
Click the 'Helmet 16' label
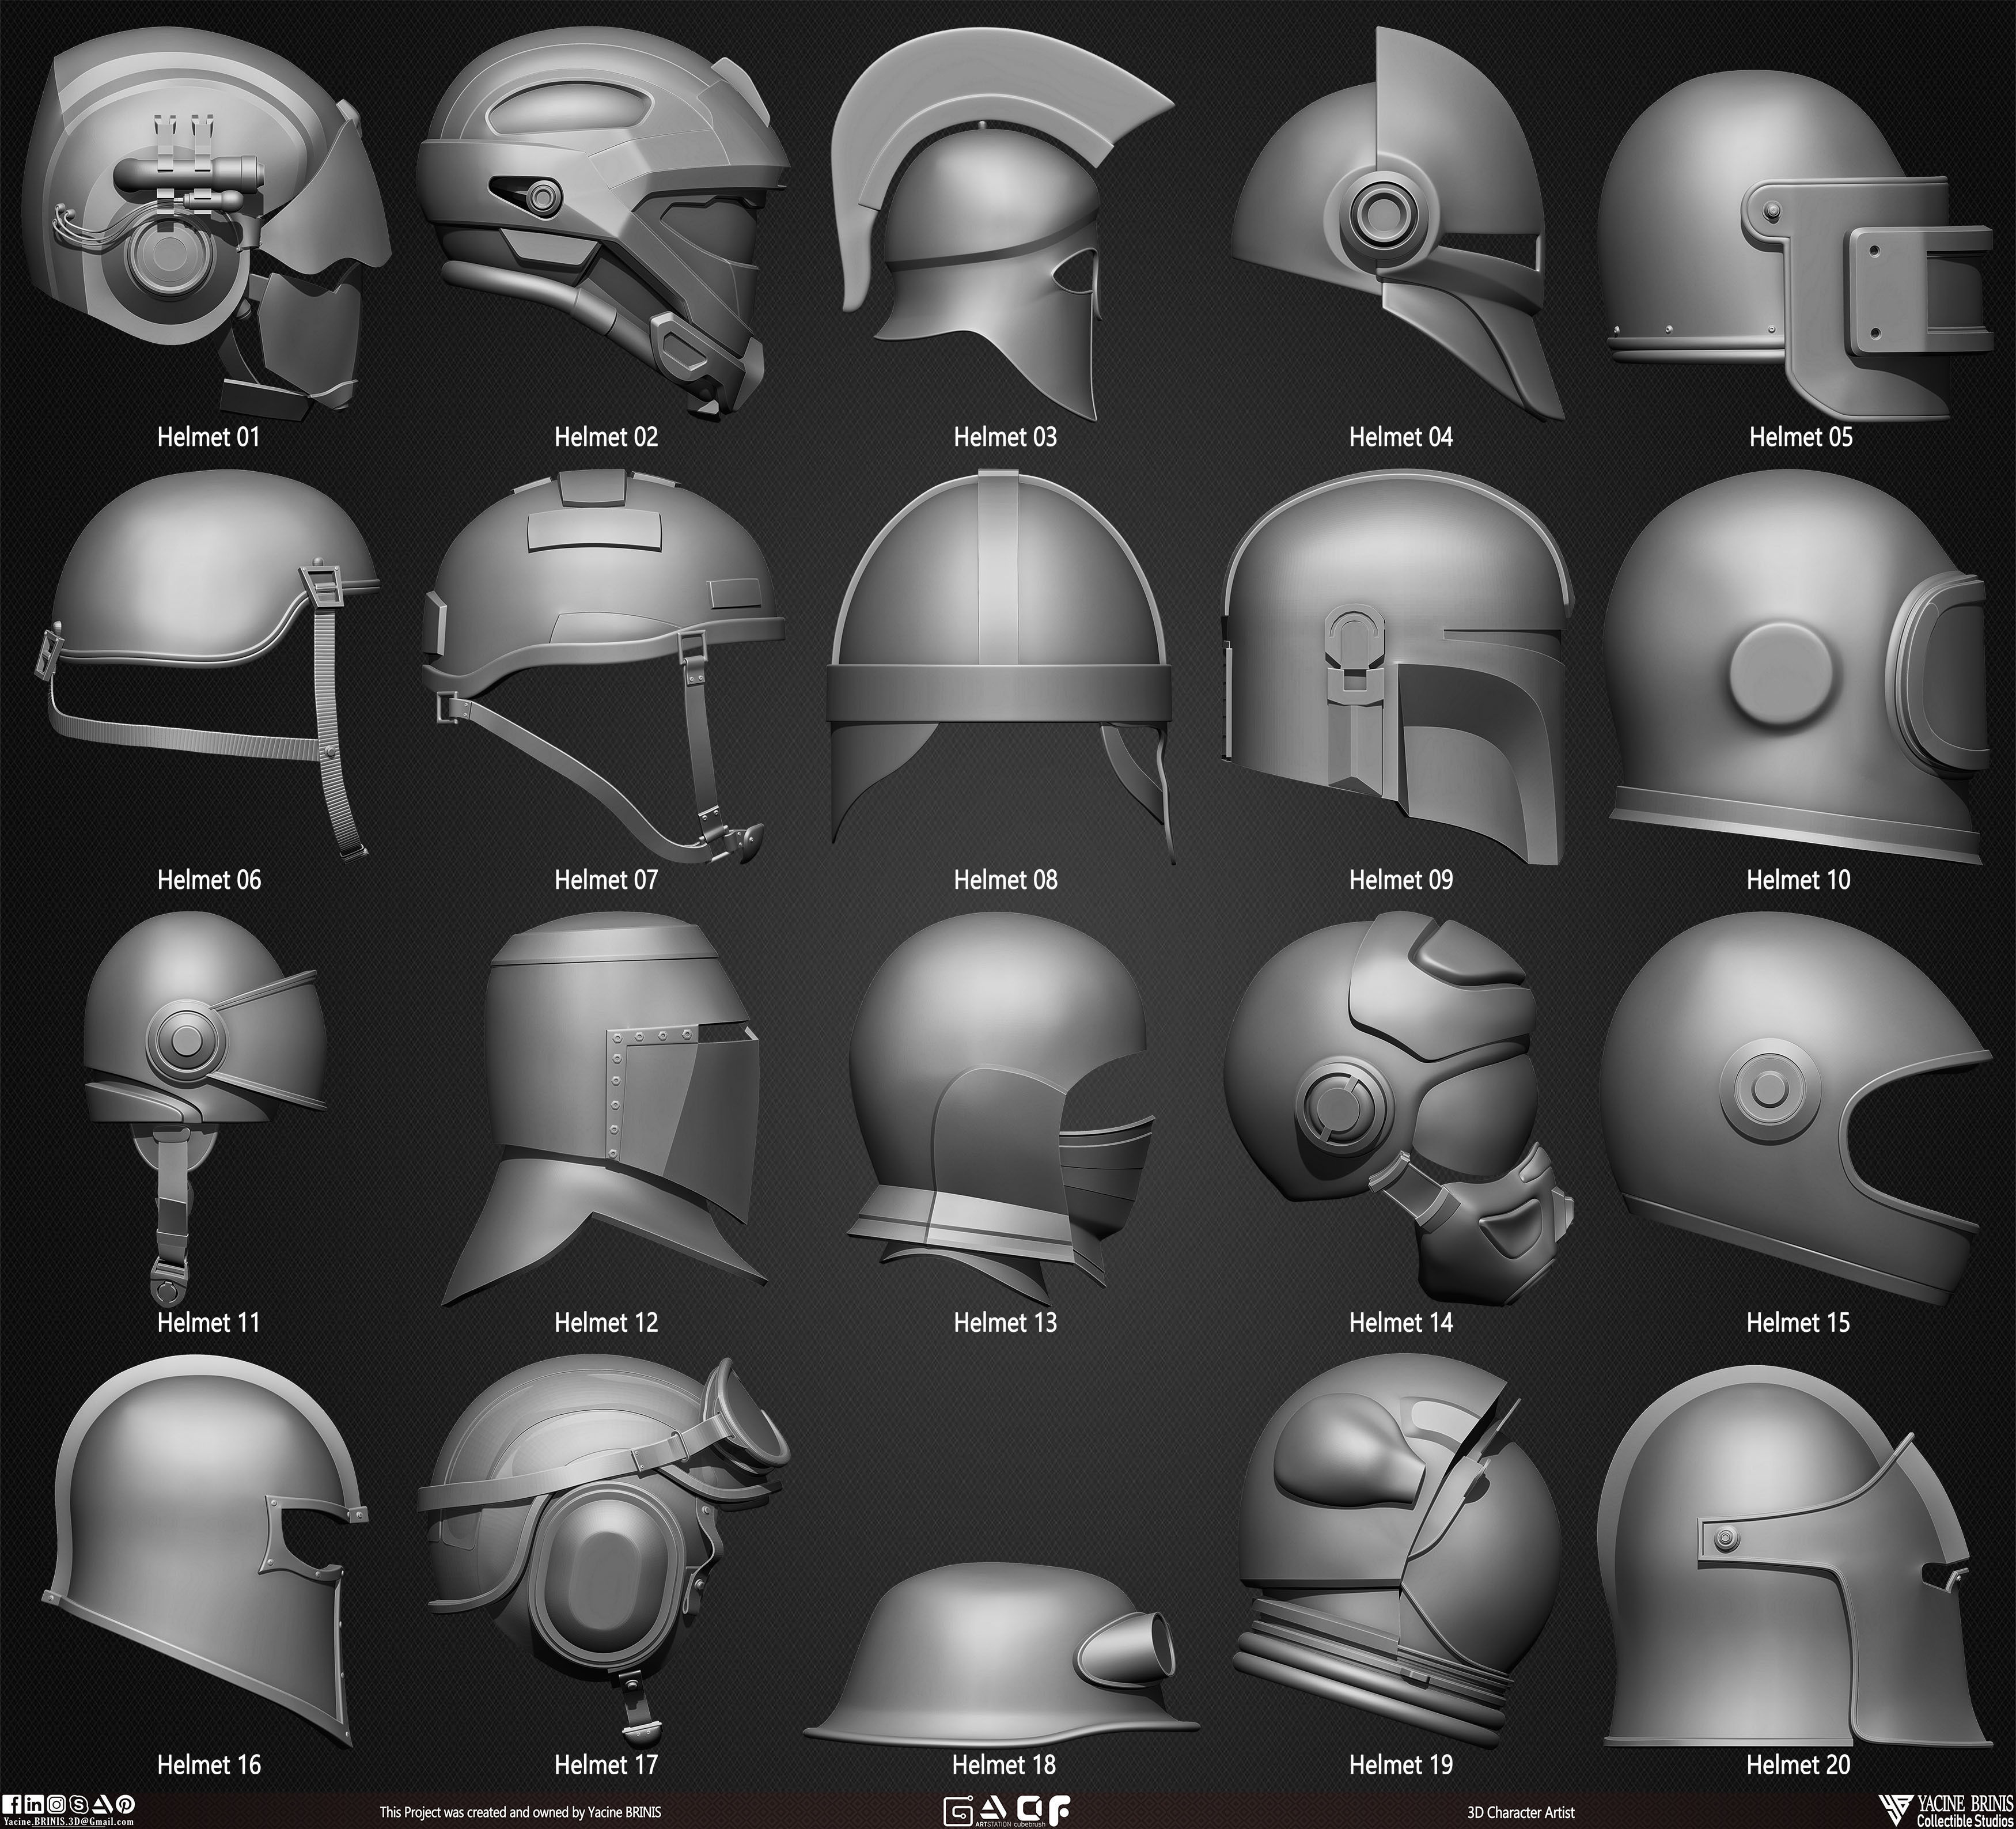(x=209, y=1766)
